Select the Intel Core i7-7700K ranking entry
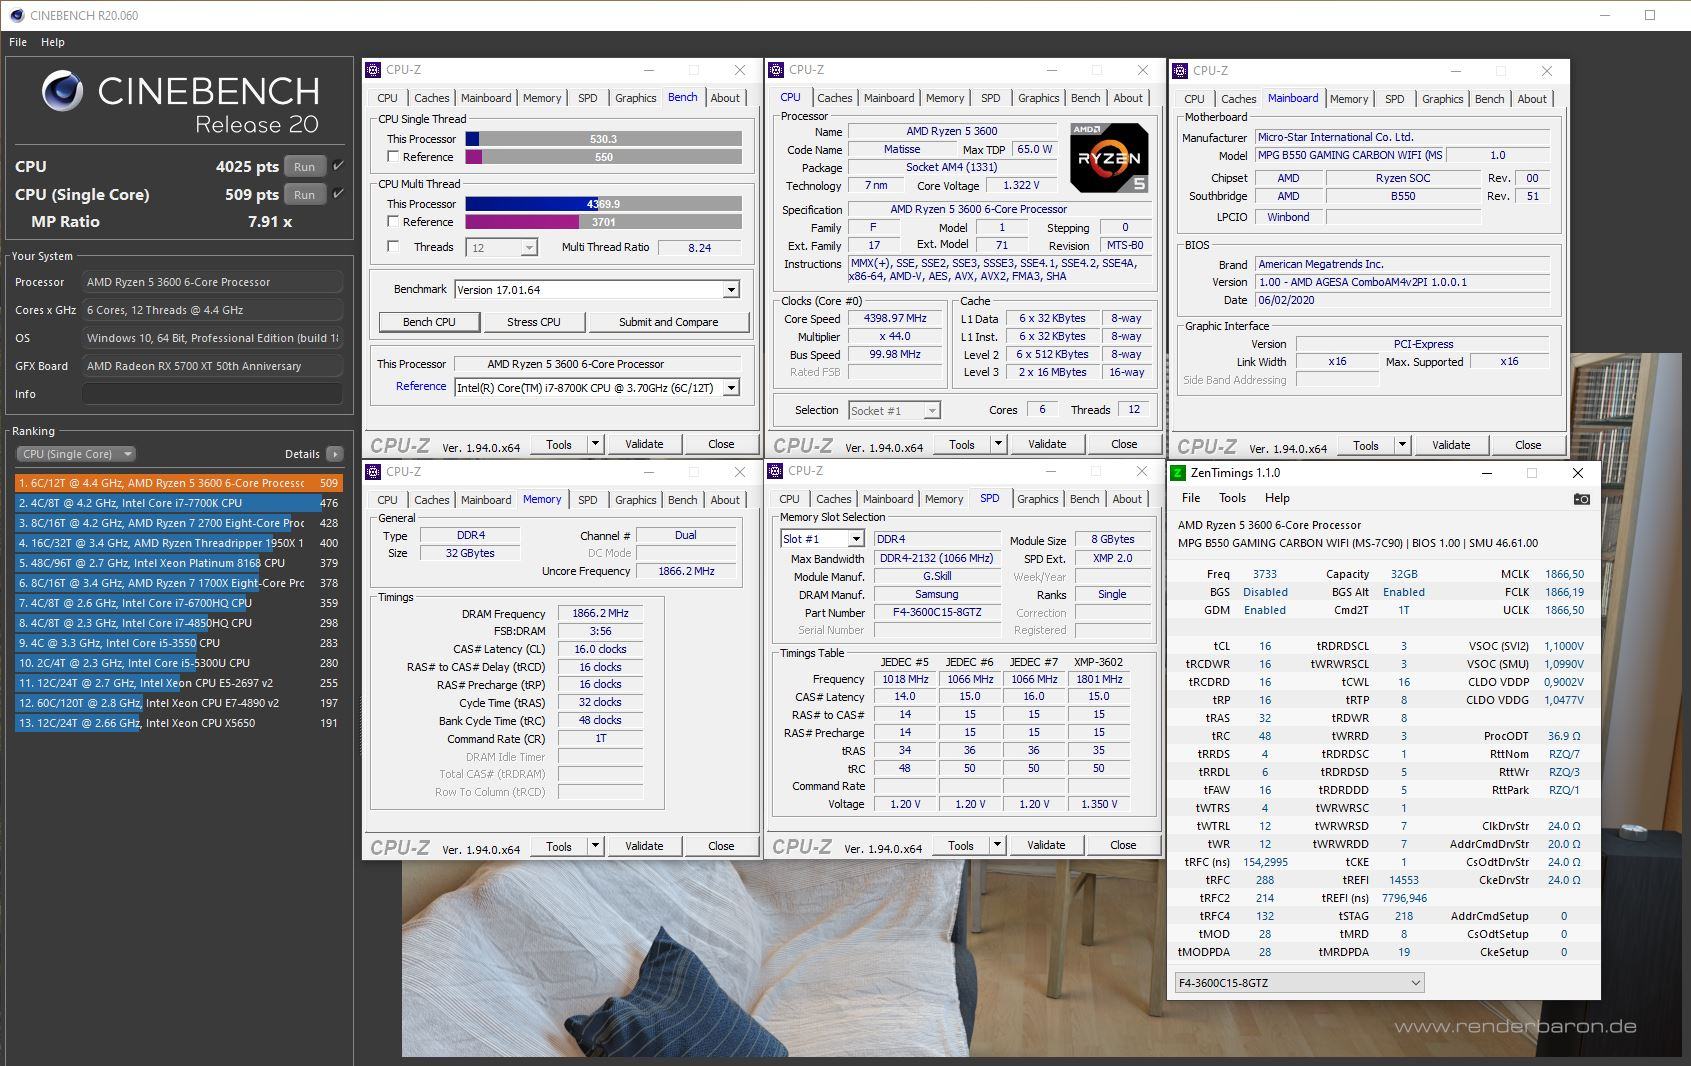 tap(178, 503)
